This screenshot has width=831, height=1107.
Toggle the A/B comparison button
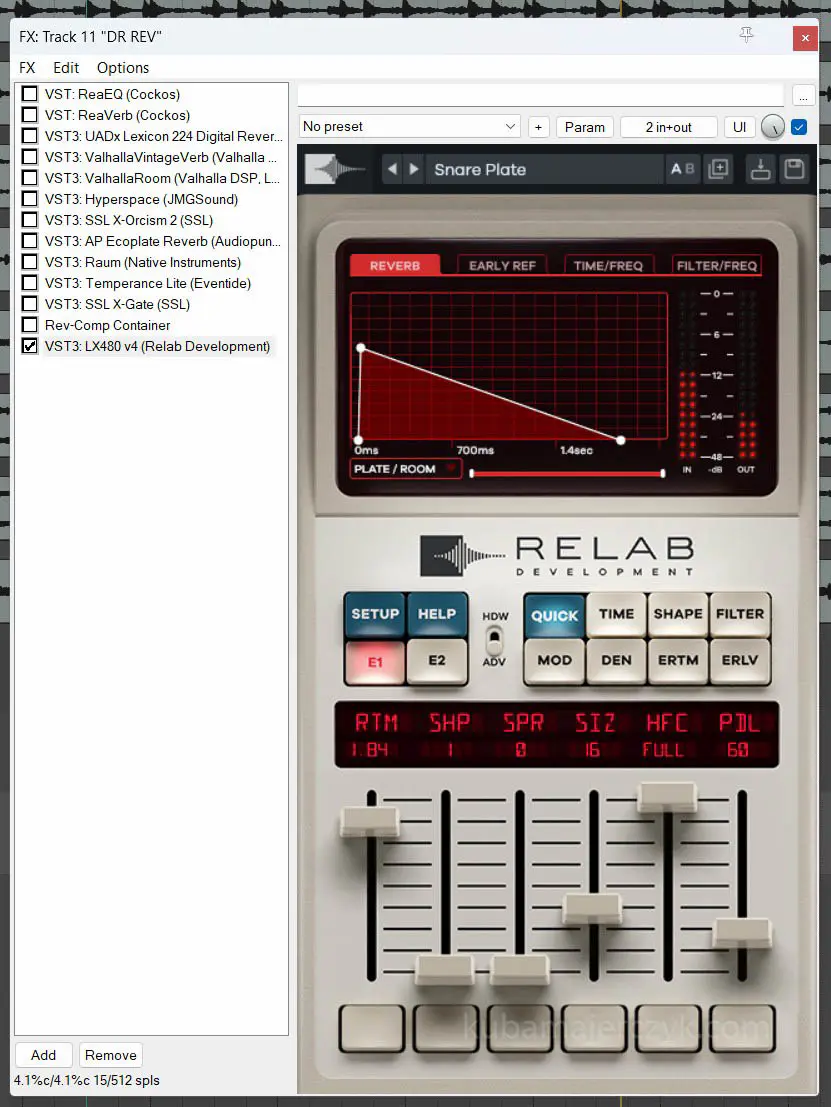click(682, 169)
